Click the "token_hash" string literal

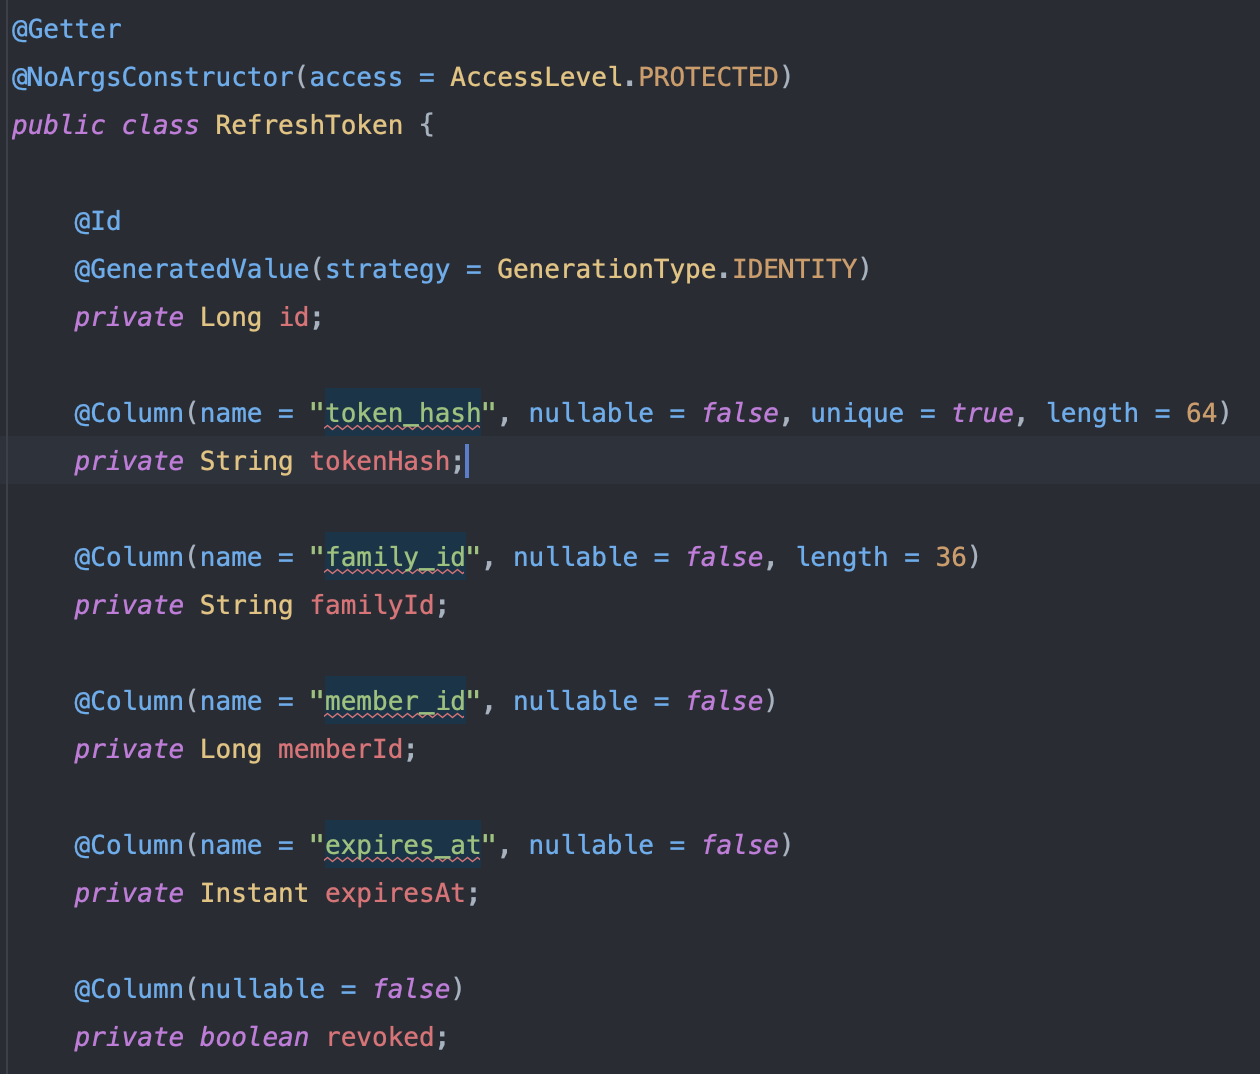[x=403, y=413]
